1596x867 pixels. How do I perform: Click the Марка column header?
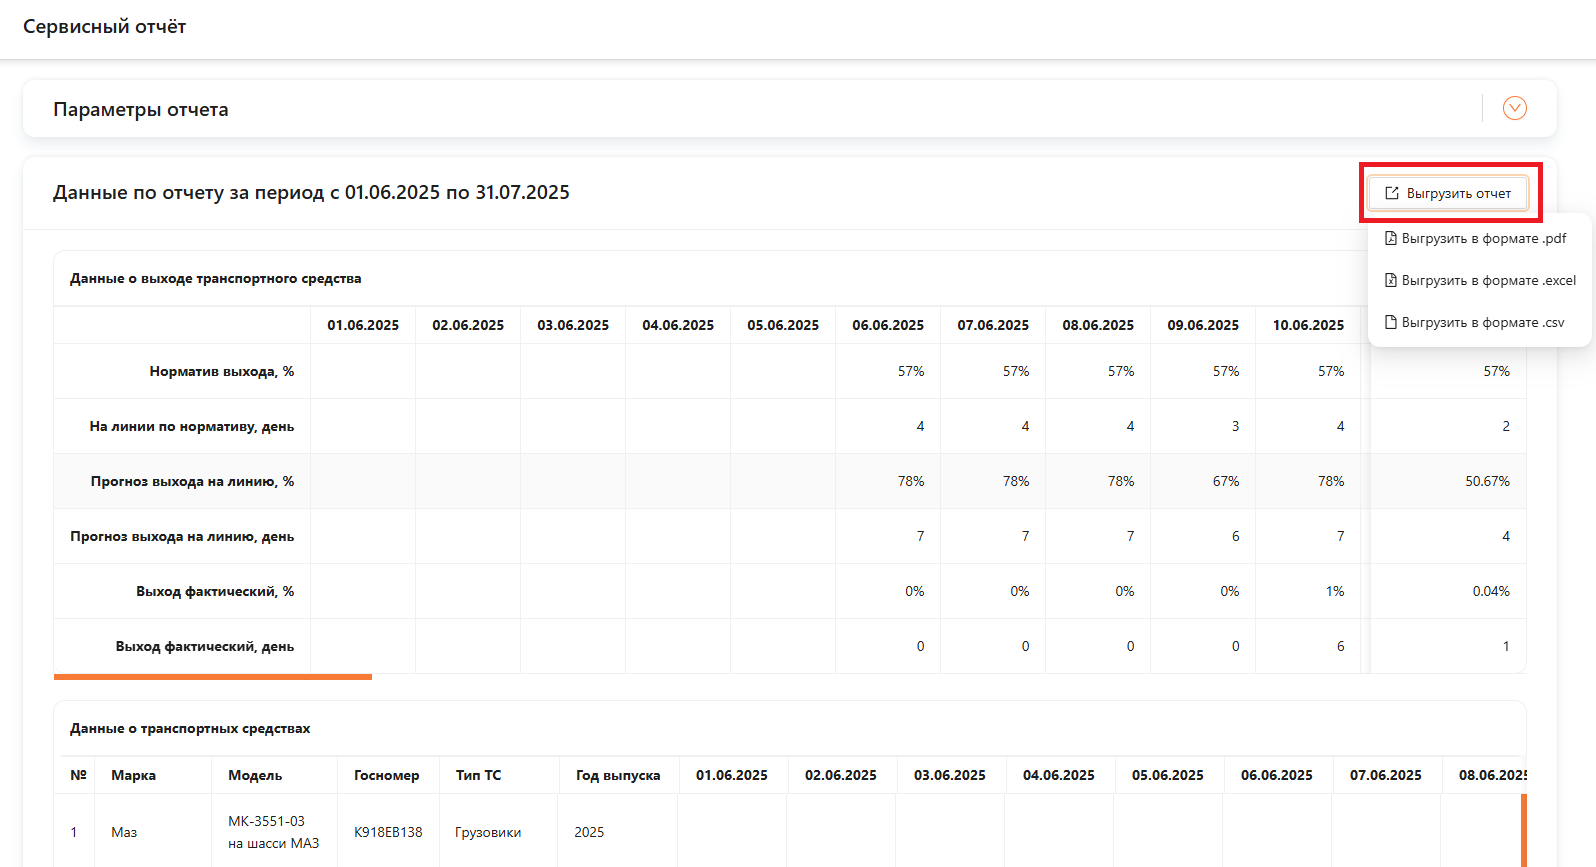(133, 775)
